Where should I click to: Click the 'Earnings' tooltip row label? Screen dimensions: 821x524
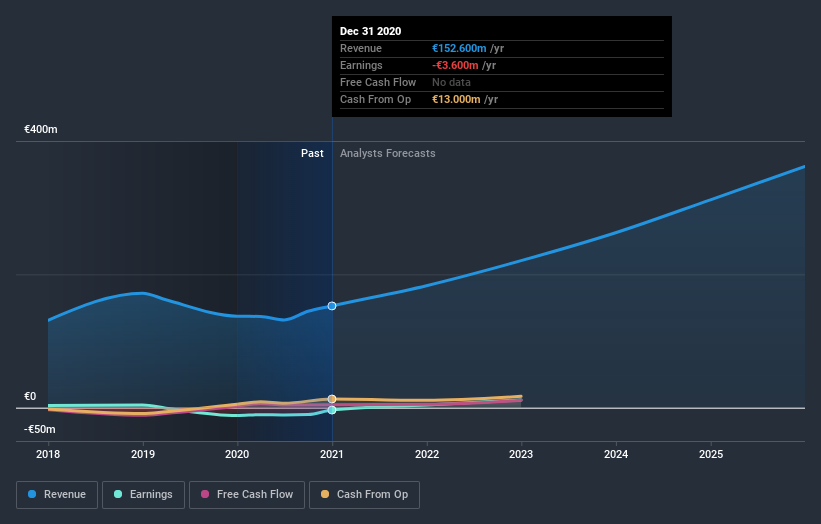coord(361,65)
